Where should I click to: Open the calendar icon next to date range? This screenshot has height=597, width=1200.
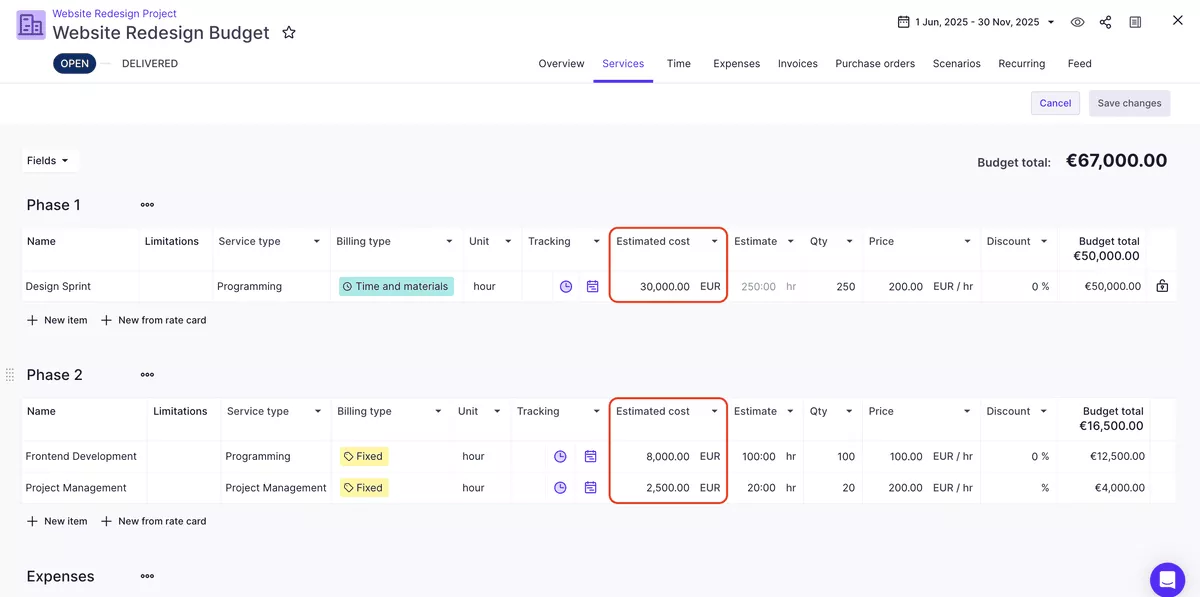pyautogui.click(x=903, y=22)
